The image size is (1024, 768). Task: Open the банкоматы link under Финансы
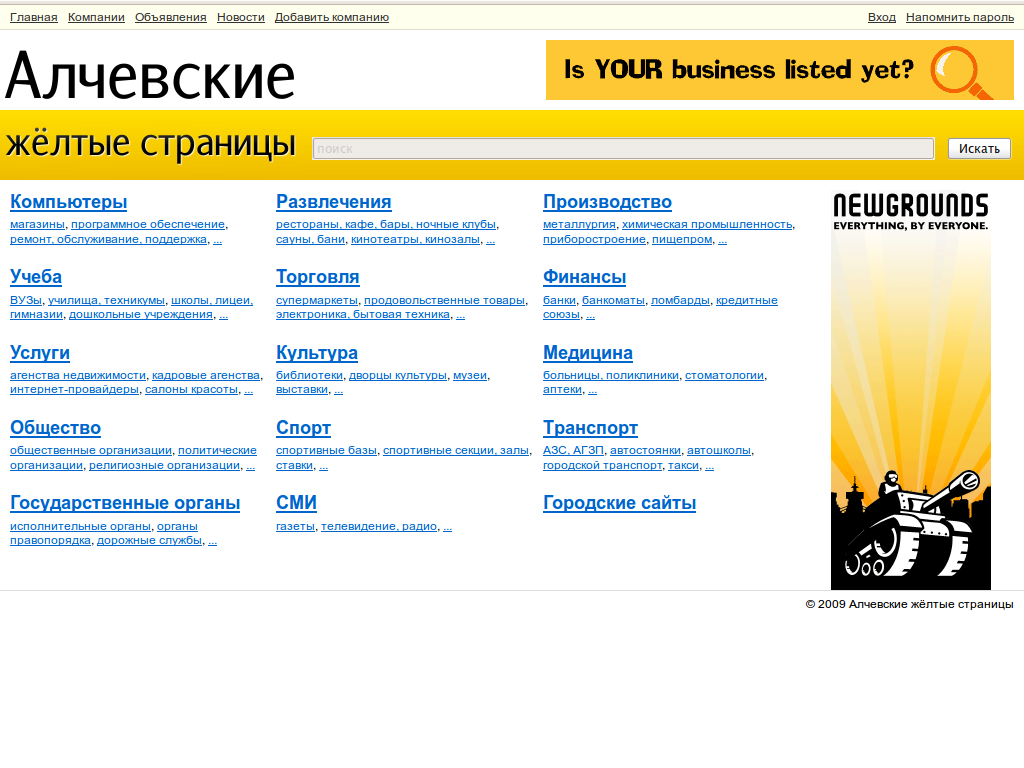point(612,299)
